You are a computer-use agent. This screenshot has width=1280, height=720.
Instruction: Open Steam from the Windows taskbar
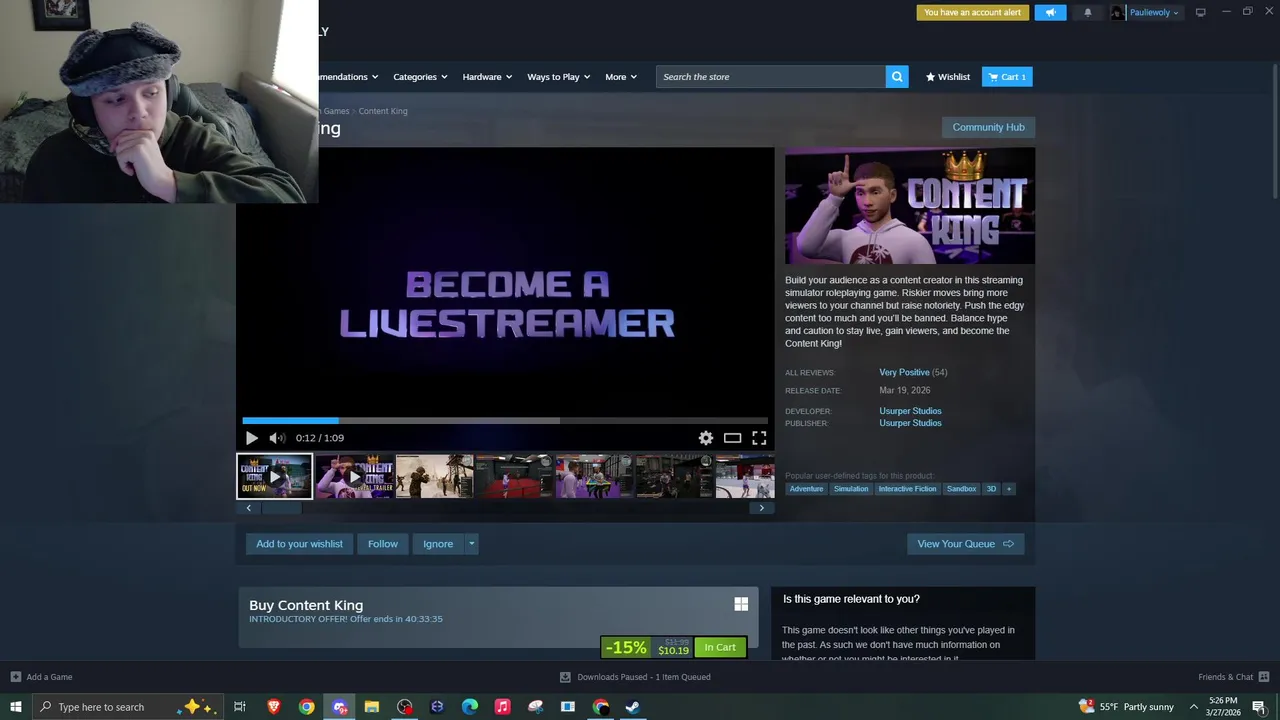click(632, 707)
